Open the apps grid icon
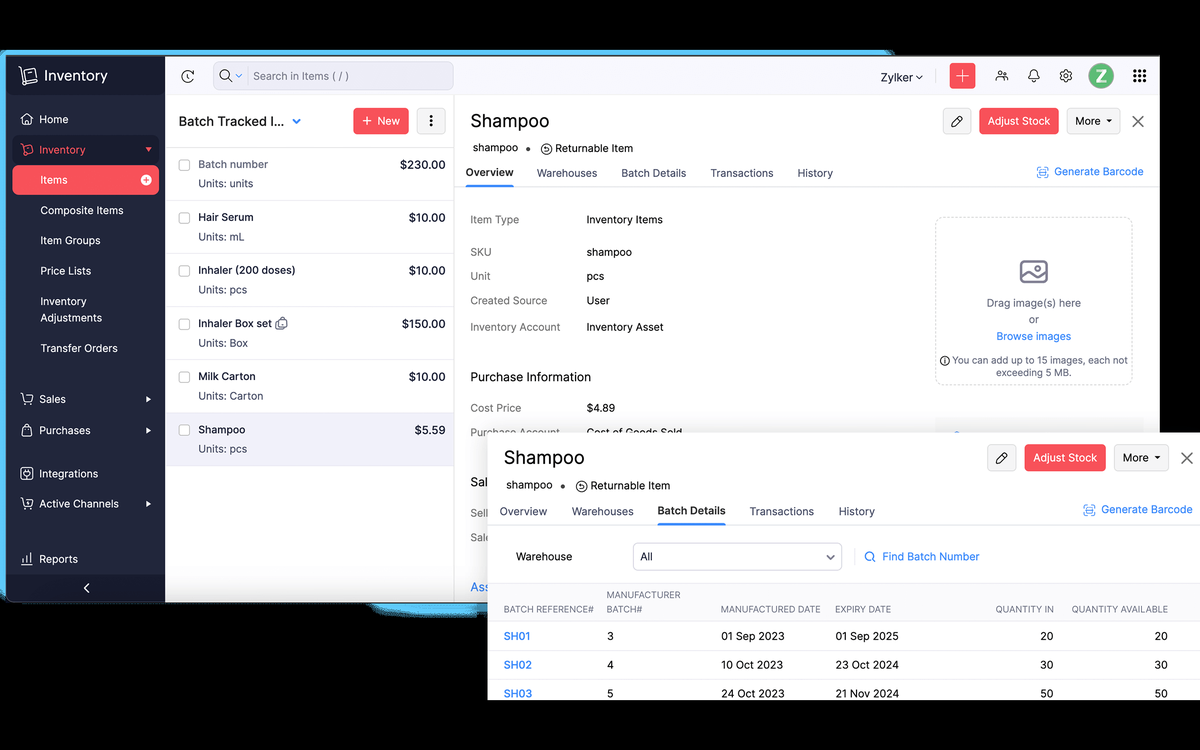The image size is (1200, 750). coord(1139,76)
